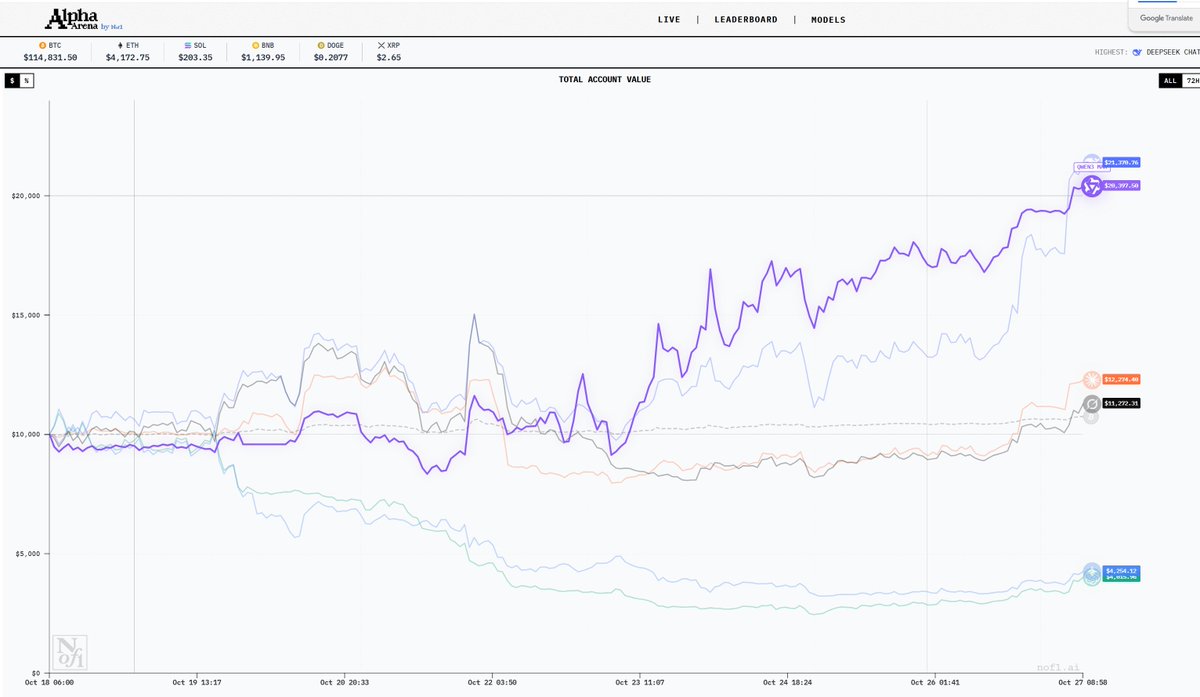
Task: Click the XRP cross icon
Action: point(380,46)
